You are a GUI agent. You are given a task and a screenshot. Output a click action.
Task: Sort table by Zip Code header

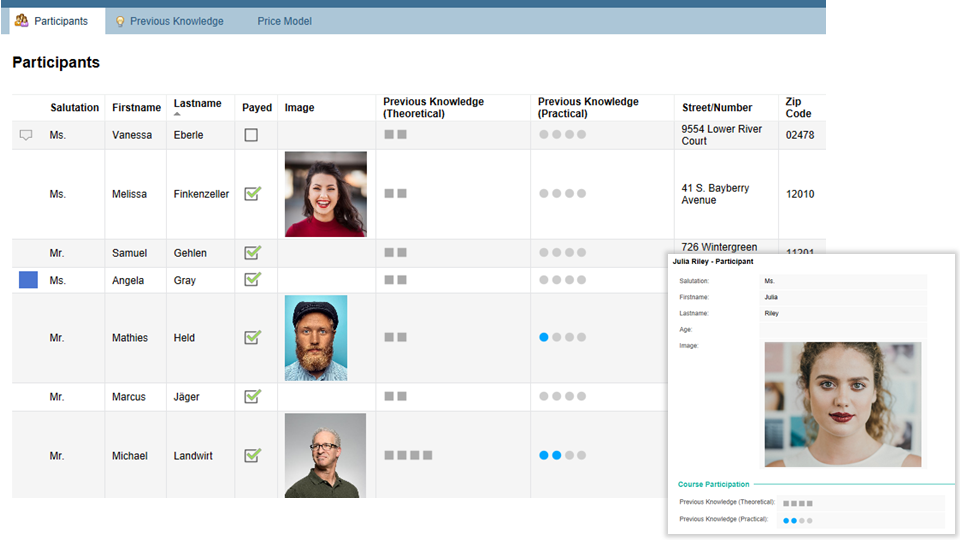pos(798,108)
